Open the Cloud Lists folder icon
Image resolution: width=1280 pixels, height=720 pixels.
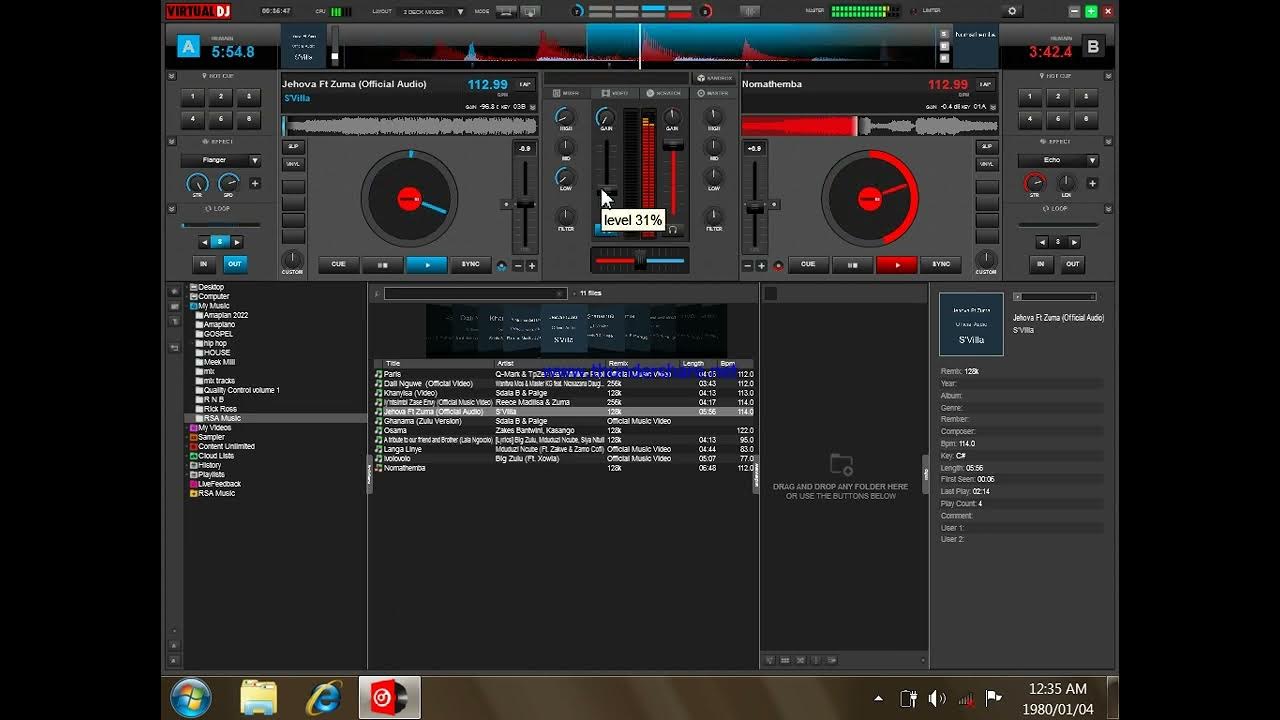(x=194, y=456)
